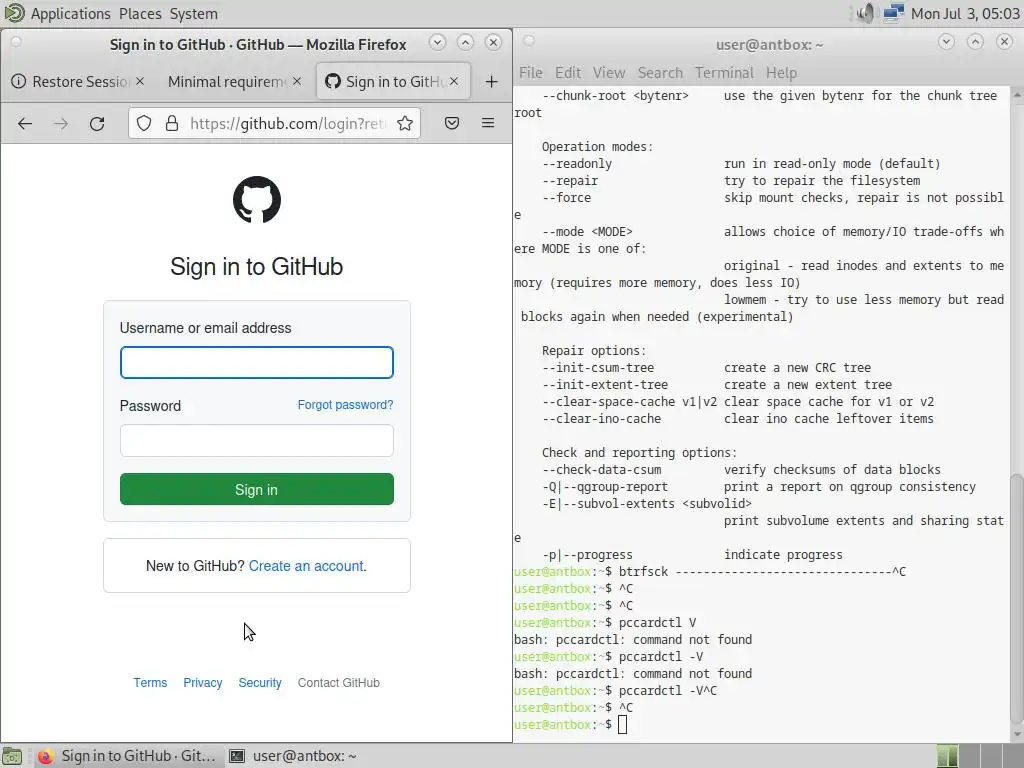Viewport: 1024px width, 768px height.
Task: Close the Minimal requirements tab
Action: click(x=297, y=81)
